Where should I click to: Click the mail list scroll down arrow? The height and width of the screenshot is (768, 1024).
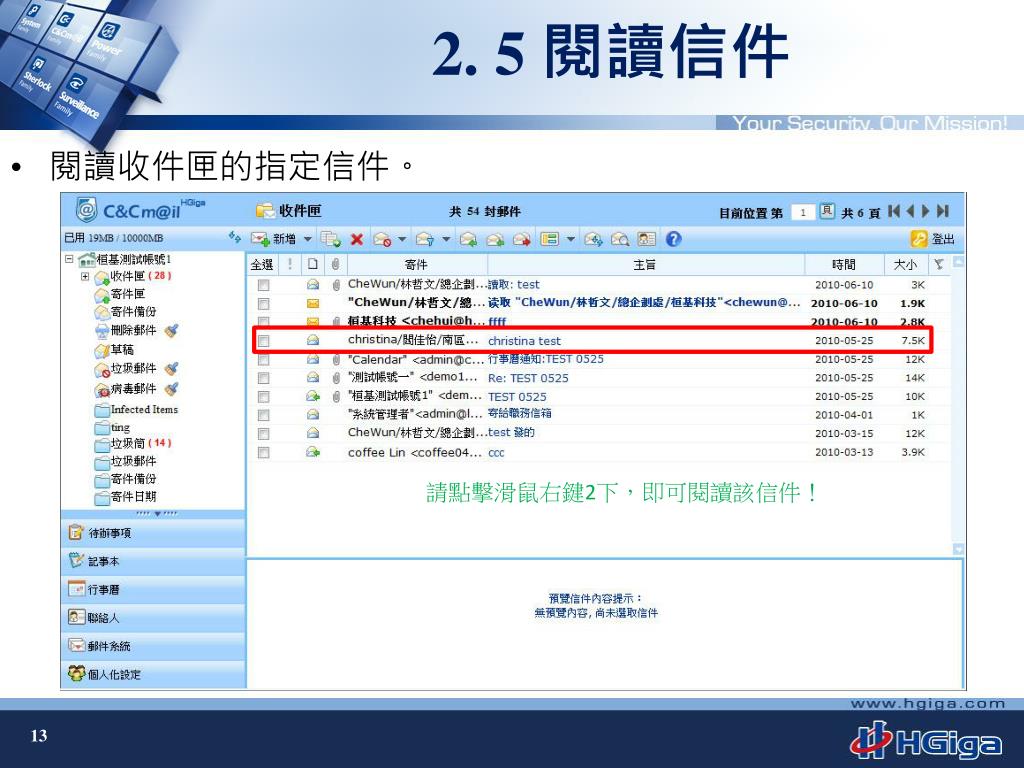[x=958, y=549]
